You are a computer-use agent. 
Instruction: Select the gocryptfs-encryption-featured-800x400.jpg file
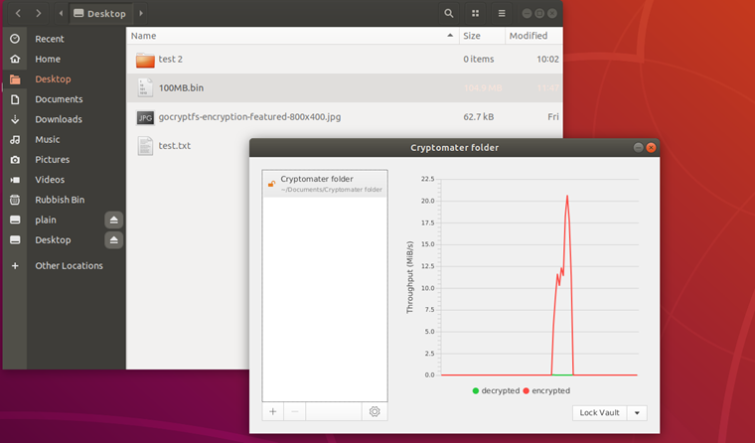344,117
